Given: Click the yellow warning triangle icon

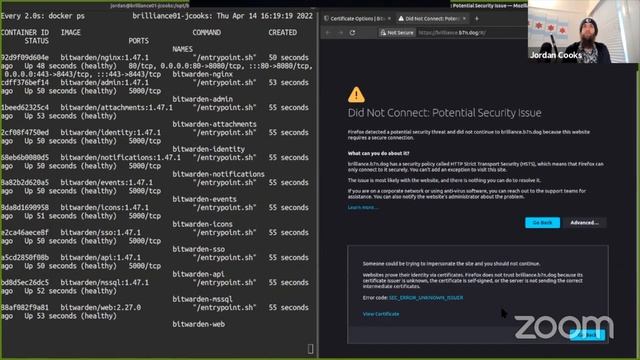Looking at the screenshot, I should click(x=356, y=94).
